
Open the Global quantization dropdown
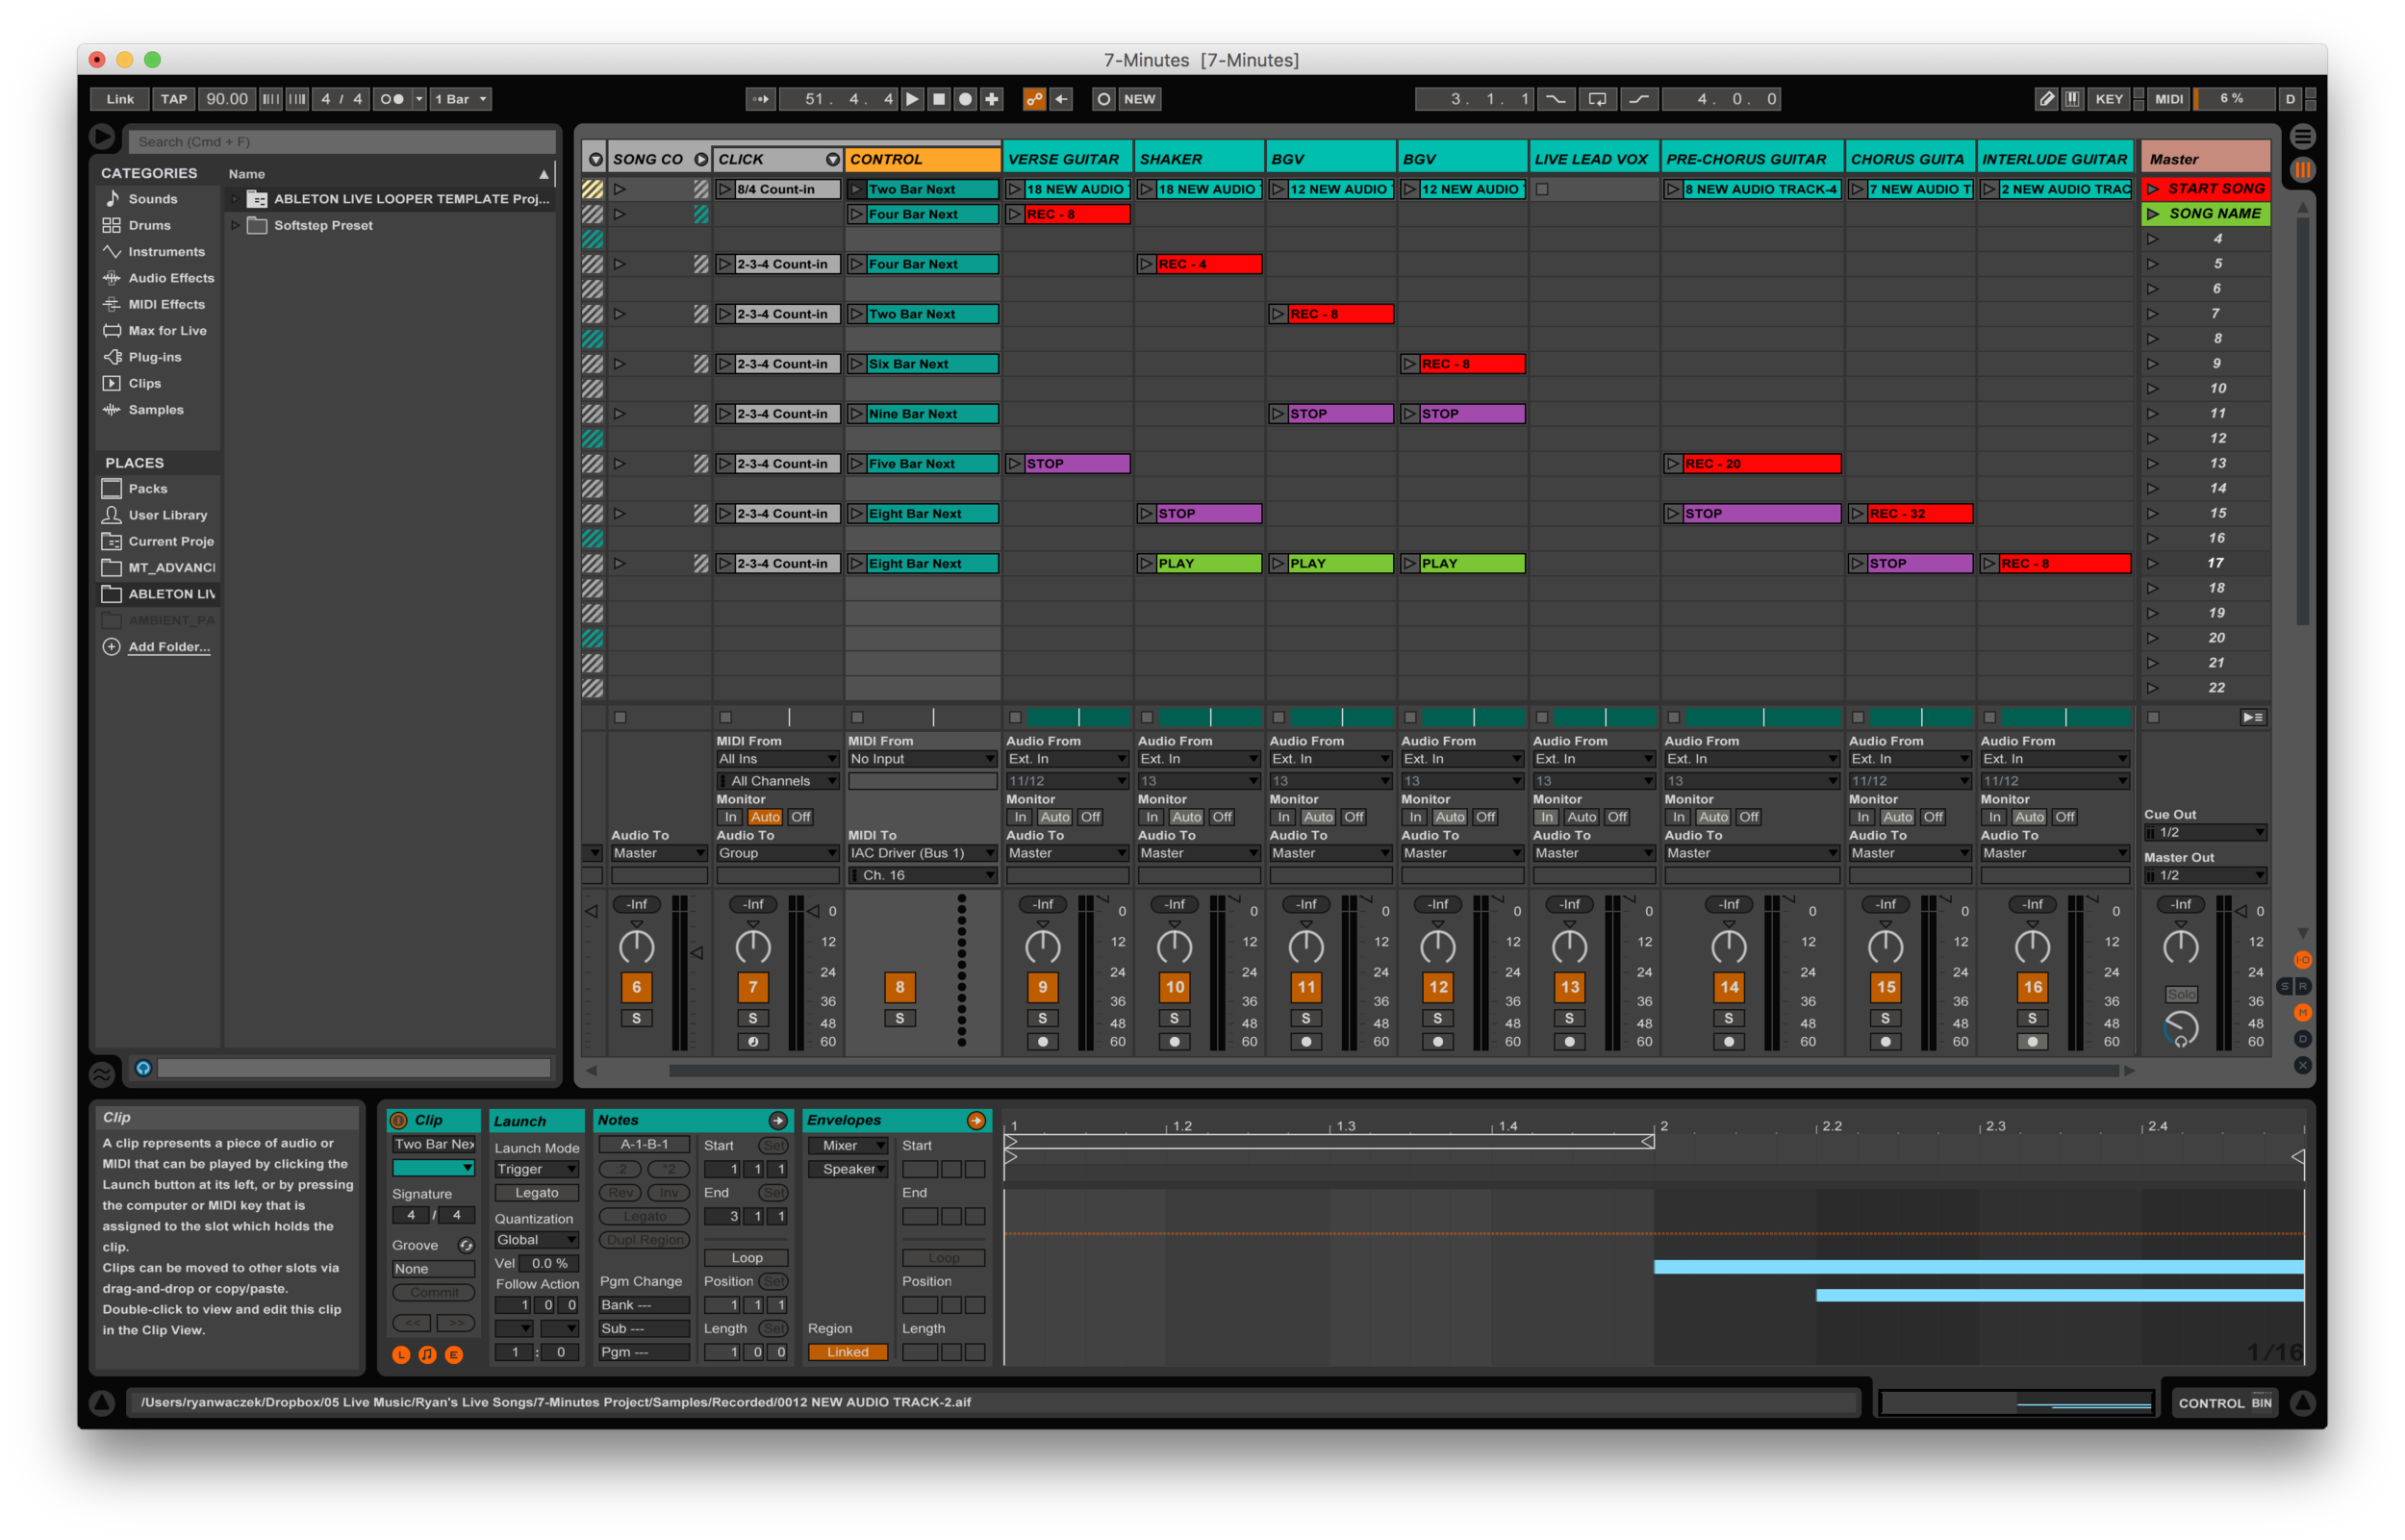click(x=536, y=1240)
